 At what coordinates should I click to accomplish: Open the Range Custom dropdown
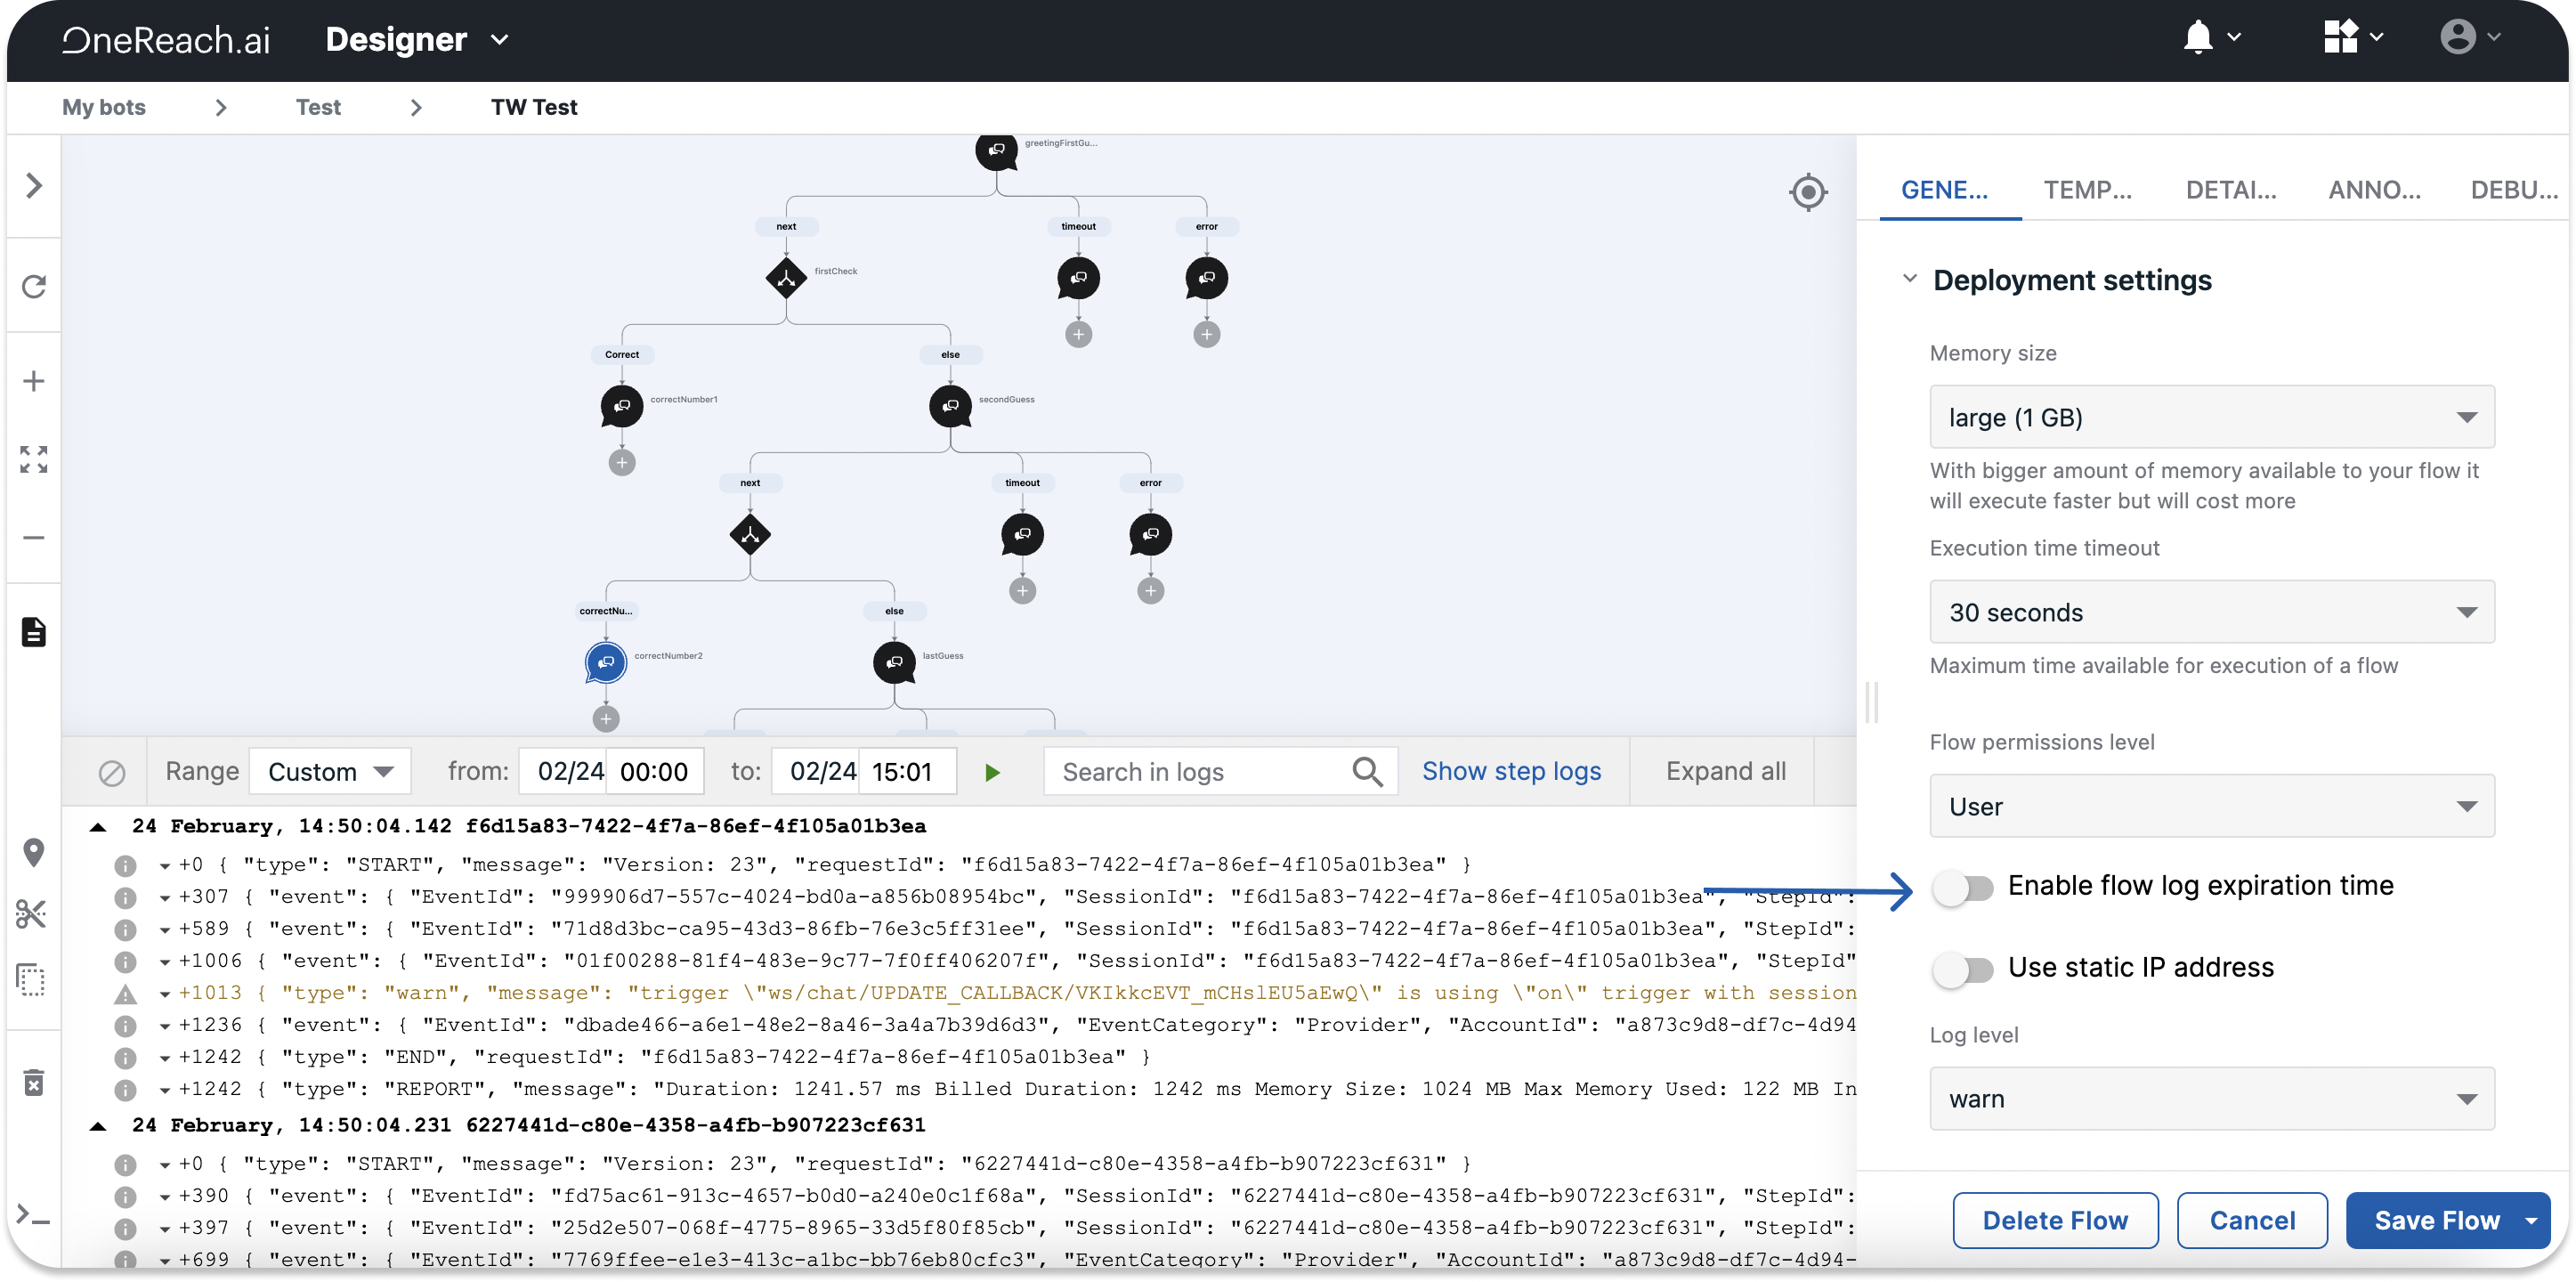tap(330, 772)
